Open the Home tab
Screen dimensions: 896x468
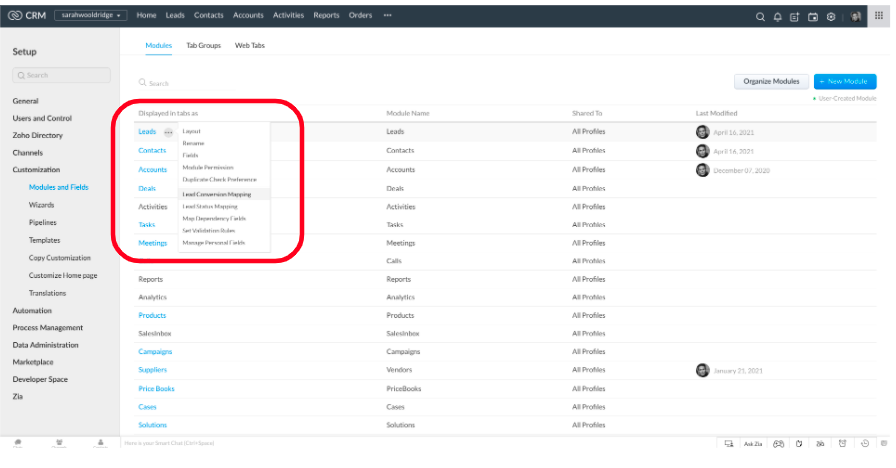tap(146, 15)
